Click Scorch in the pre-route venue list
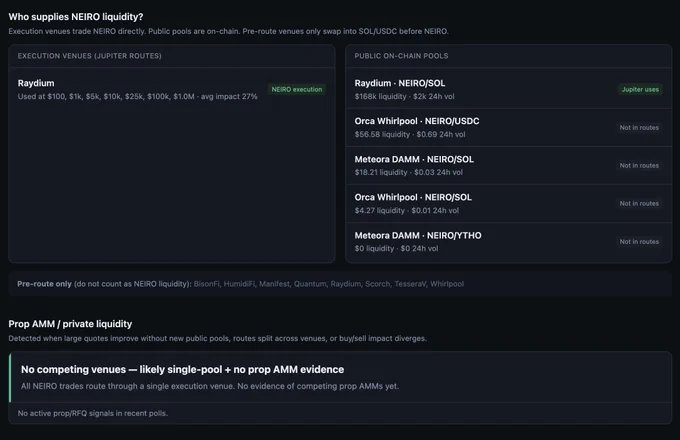 (377, 284)
